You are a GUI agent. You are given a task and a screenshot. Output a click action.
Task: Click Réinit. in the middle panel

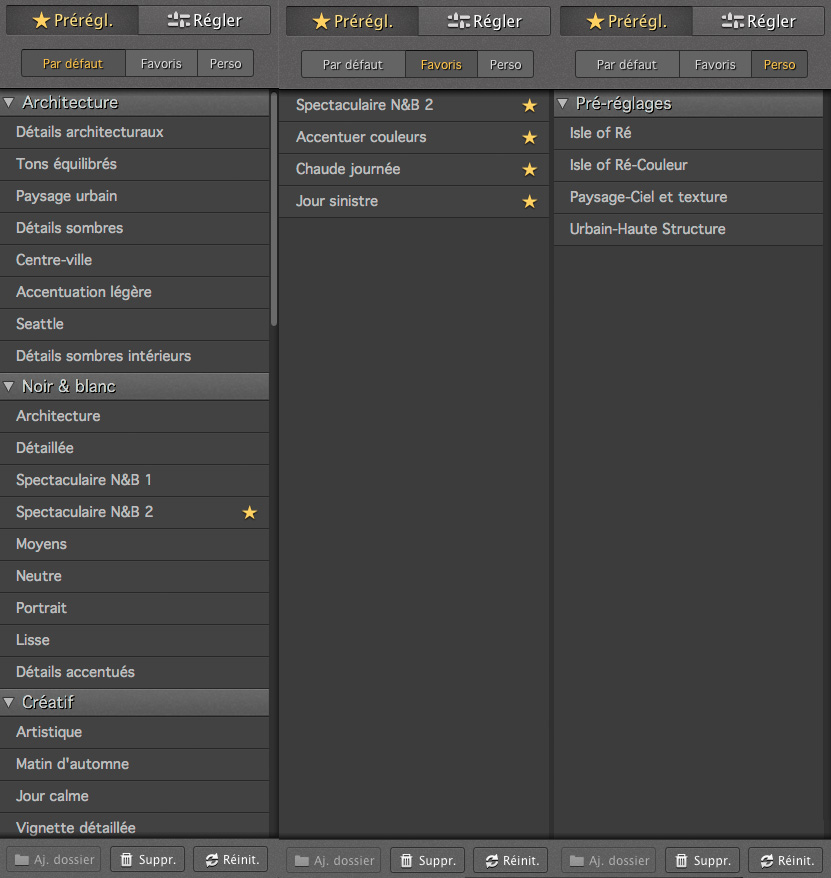(x=511, y=861)
